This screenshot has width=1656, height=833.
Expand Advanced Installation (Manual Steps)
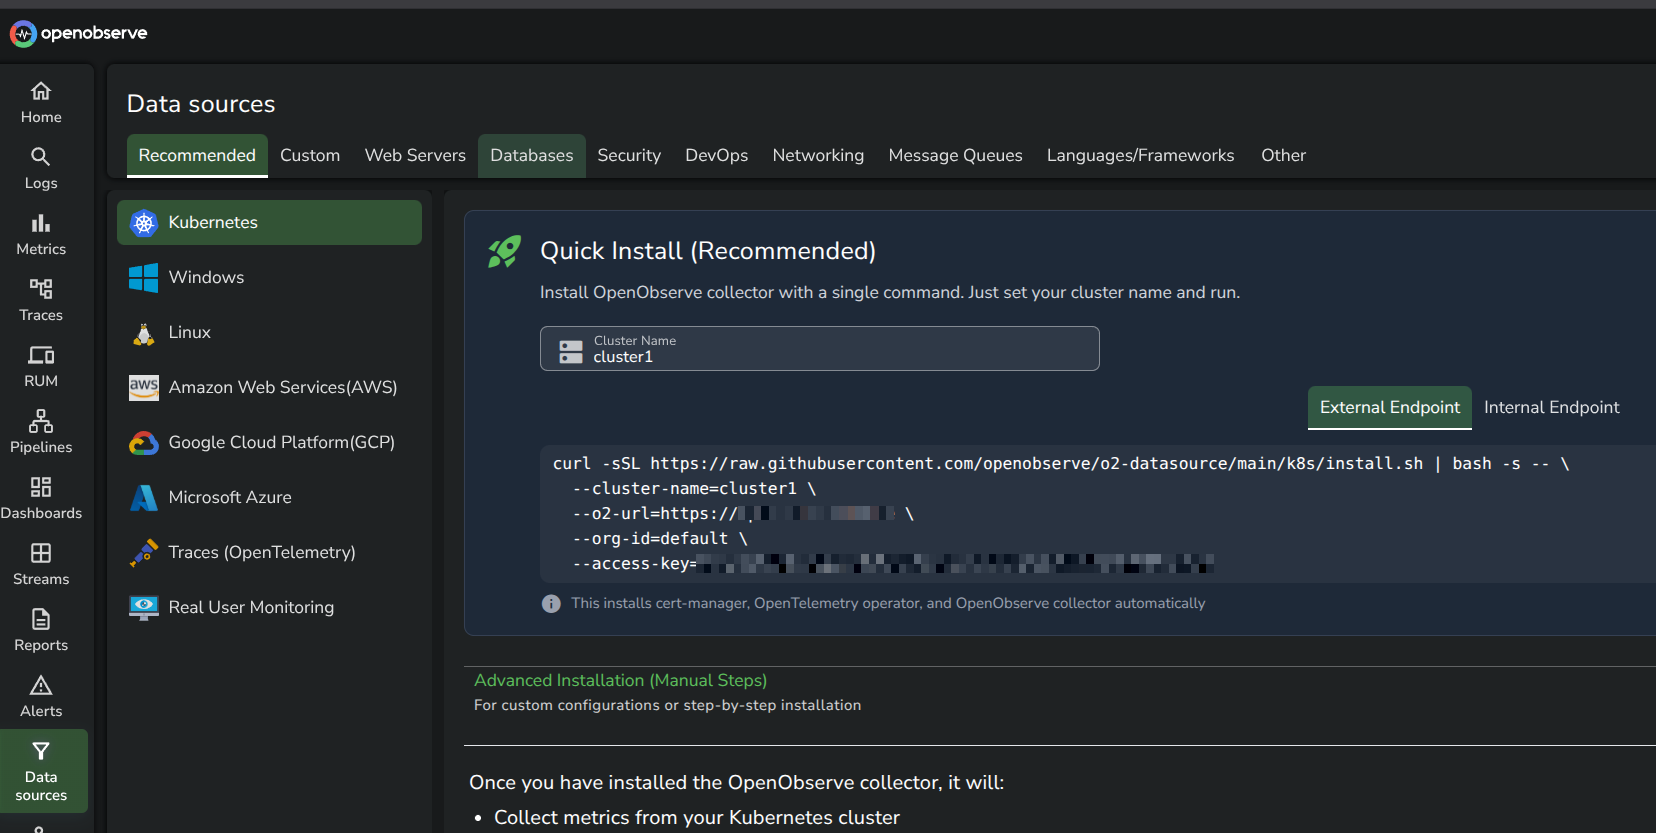620,680
